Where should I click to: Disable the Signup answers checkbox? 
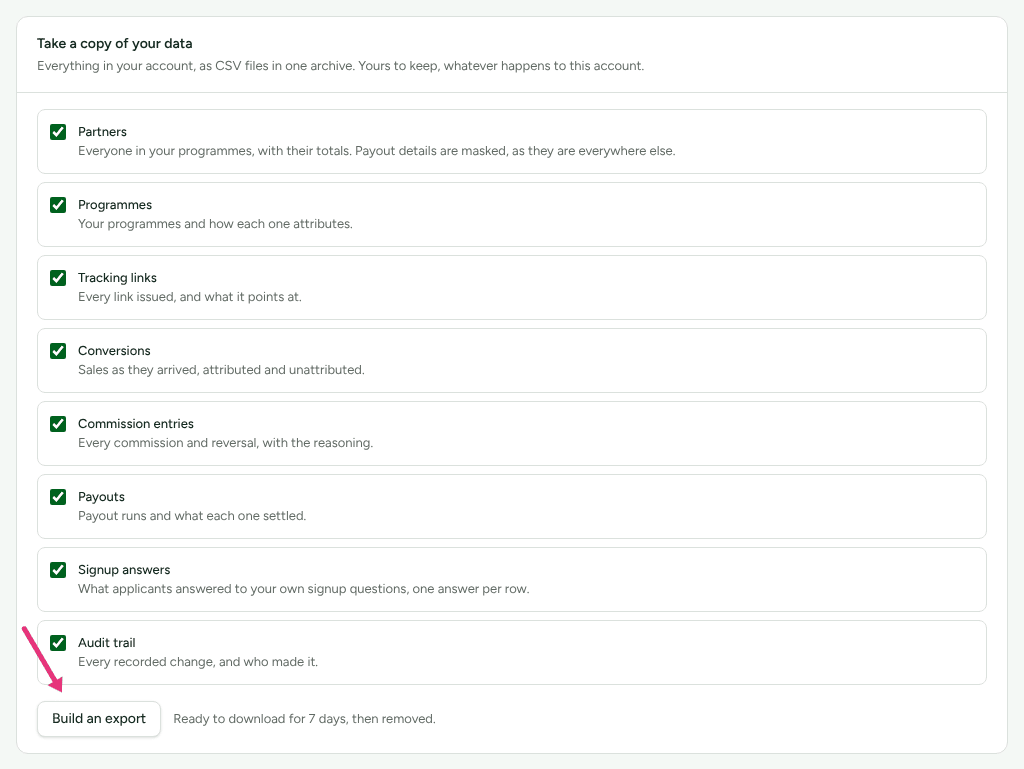pos(58,571)
